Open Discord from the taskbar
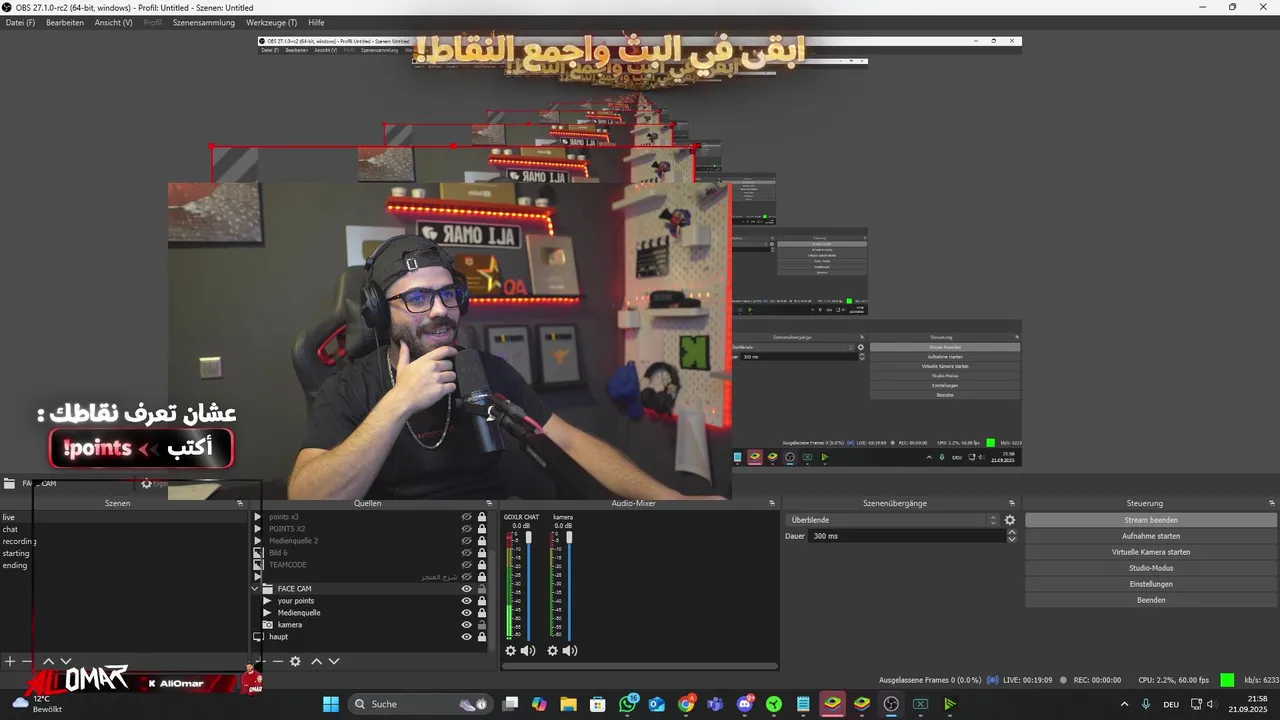This screenshot has width=1280, height=720. [744, 704]
